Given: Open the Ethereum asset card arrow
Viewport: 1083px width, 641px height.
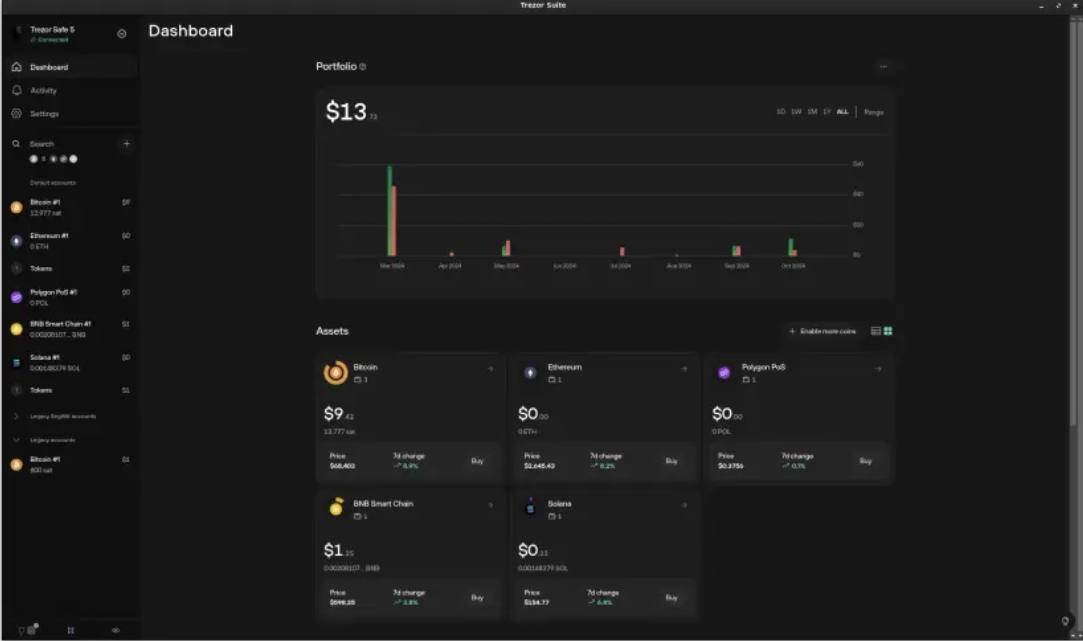Looking at the screenshot, I should pyautogui.click(x=684, y=369).
